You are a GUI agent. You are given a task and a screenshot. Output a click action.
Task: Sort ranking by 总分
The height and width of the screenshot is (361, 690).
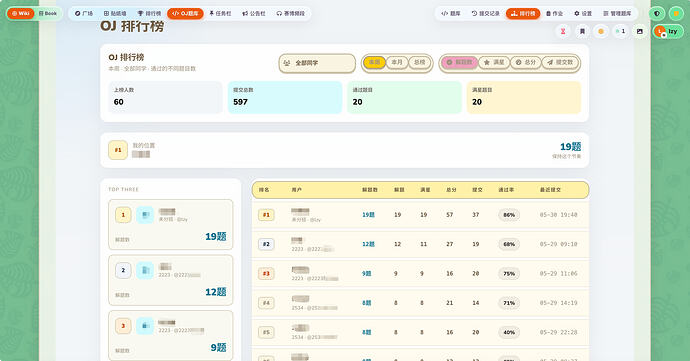pyautogui.click(x=525, y=63)
